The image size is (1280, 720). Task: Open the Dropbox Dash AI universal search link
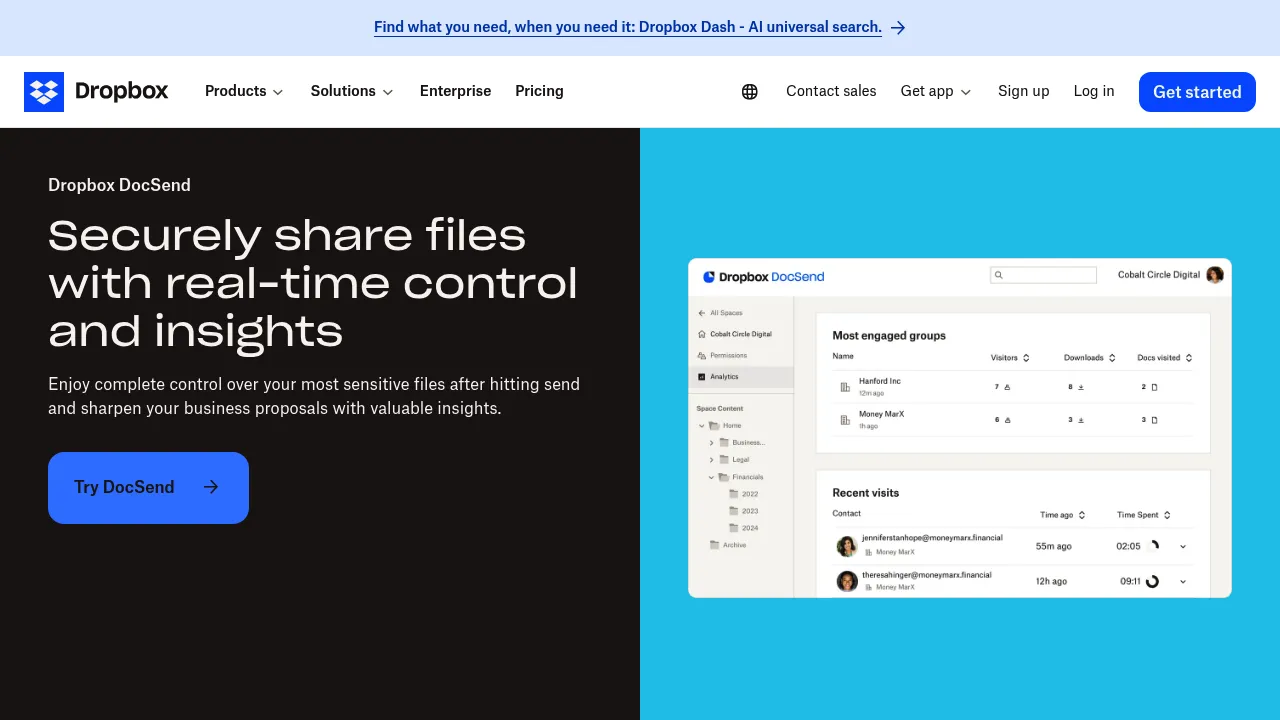tap(628, 27)
